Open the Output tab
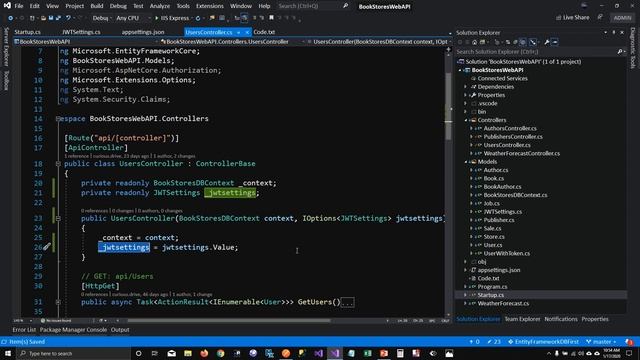The image size is (640, 360). (x=120, y=330)
